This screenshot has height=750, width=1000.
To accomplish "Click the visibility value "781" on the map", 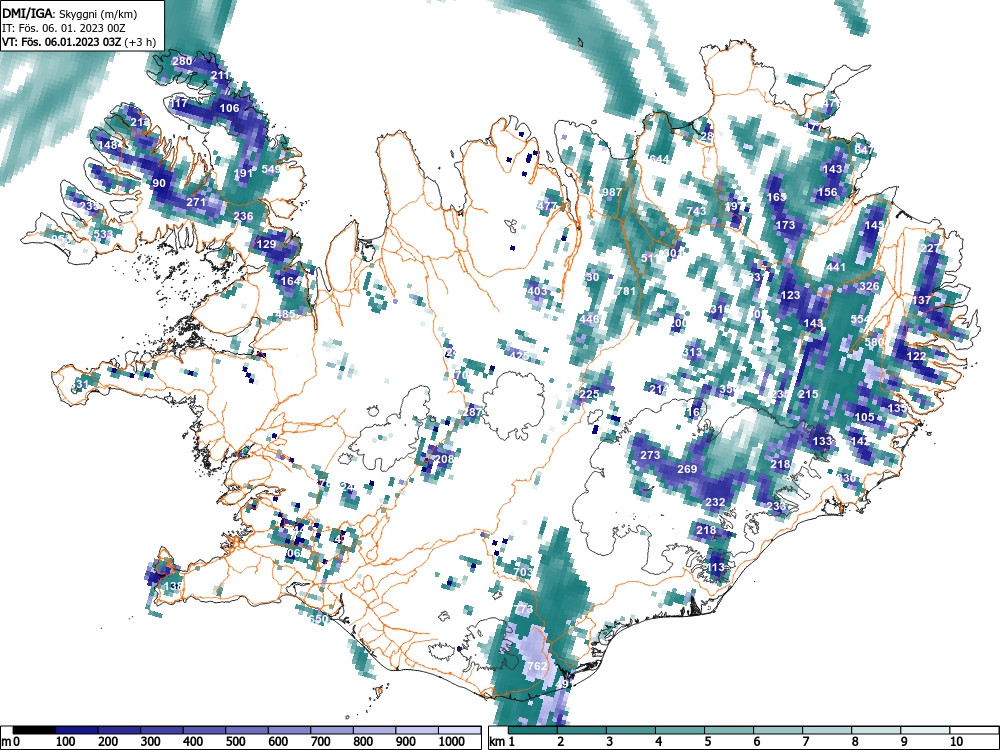I will coord(626,291).
